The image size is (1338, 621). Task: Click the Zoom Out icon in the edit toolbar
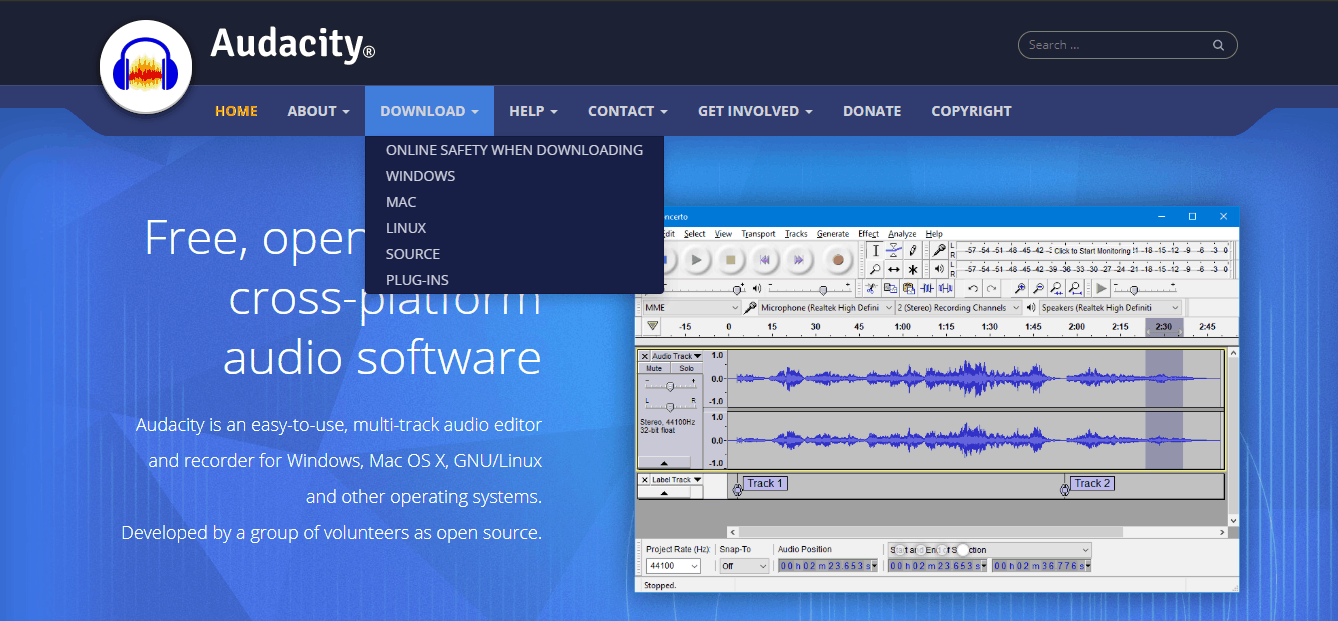[1038, 289]
